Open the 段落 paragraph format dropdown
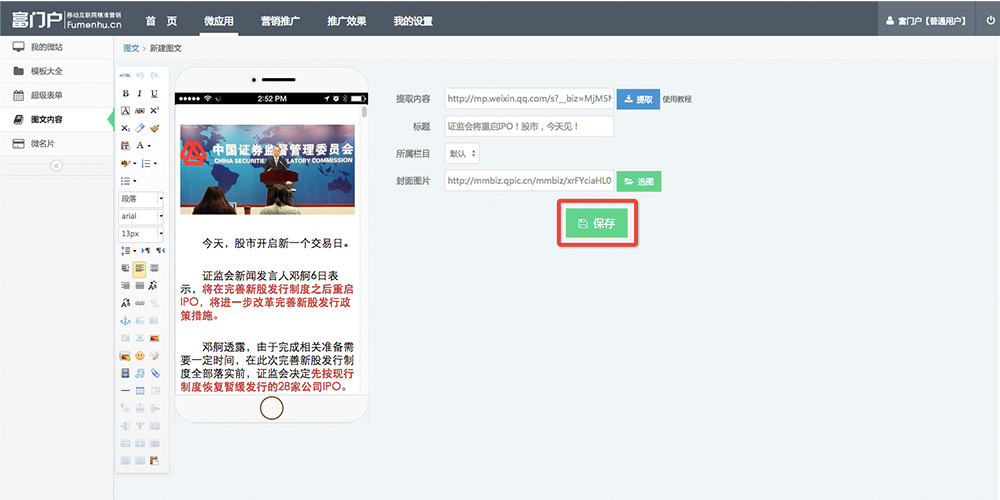Image resolution: width=1000 pixels, height=500 pixels. [141, 198]
